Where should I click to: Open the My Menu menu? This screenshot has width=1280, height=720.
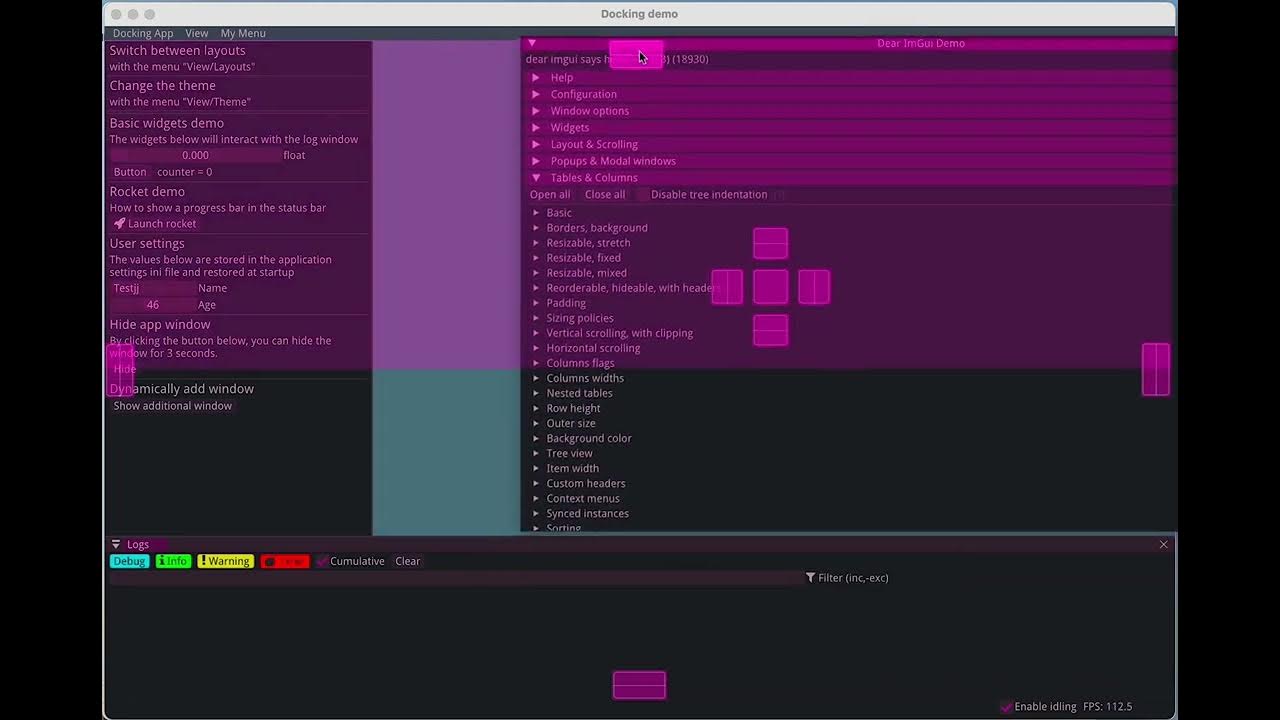click(x=243, y=33)
